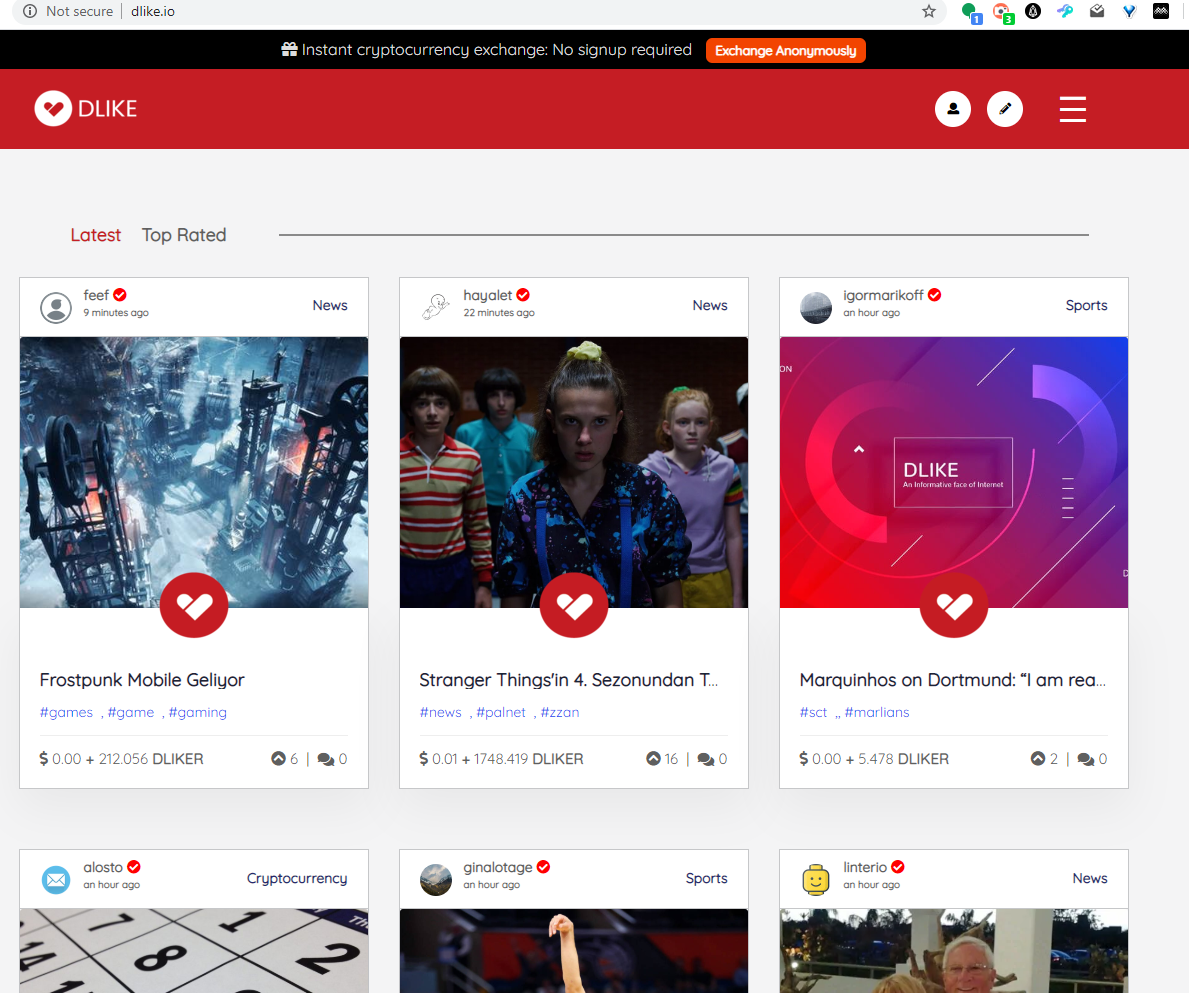This screenshot has width=1189, height=993.
Task: Click the #news hashtag
Action: (441, 713)
